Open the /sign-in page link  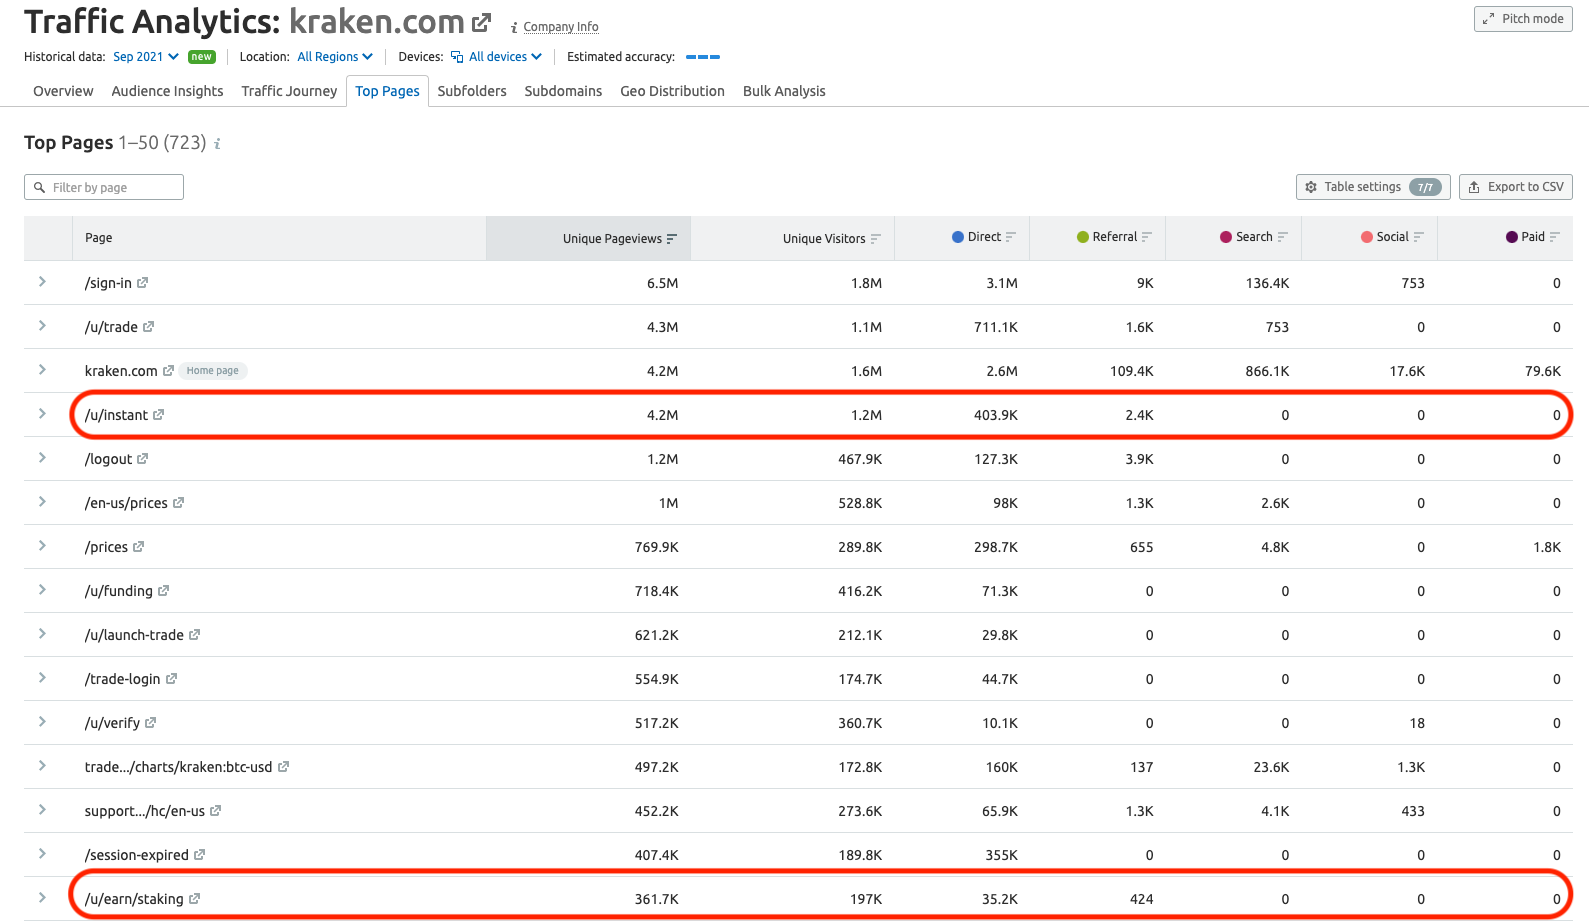coord(108,283)
